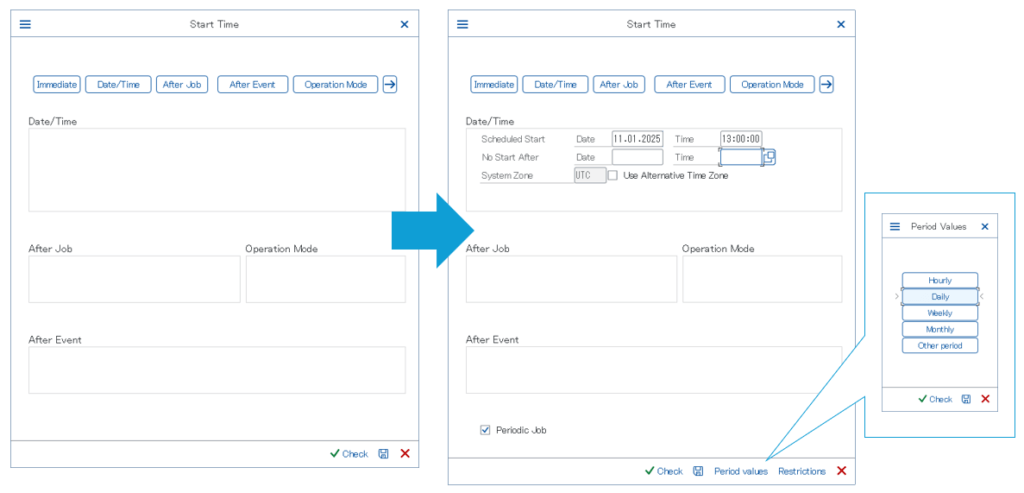Open the Restrictions link
Screen dimensions: 1024x493
802,471
